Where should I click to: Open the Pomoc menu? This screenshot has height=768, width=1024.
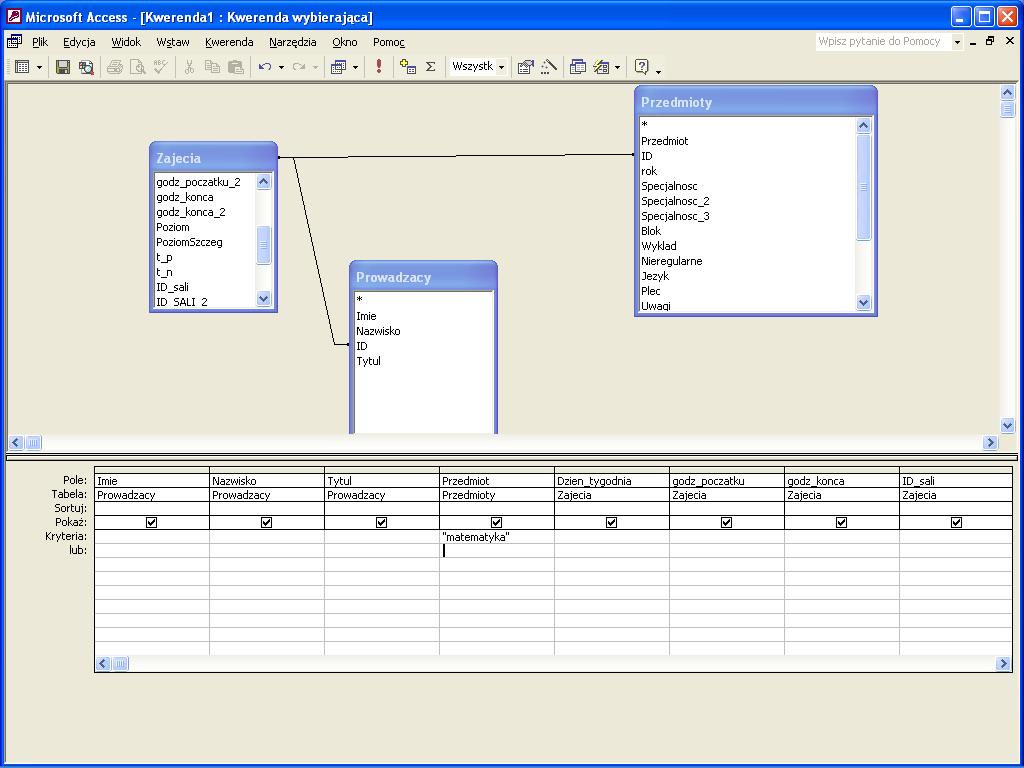[389, 42]
